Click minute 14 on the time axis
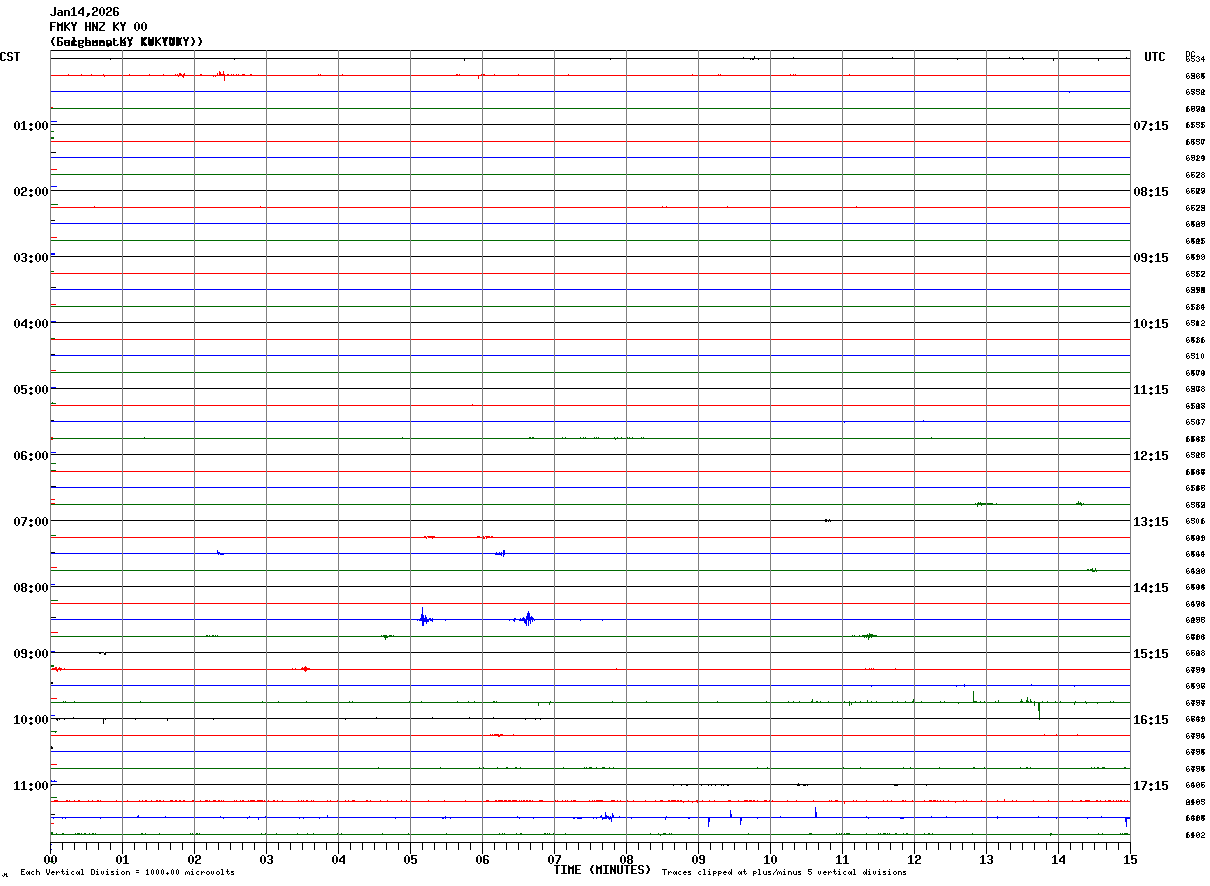The image size is (1210, 886). click(1058, 859)
